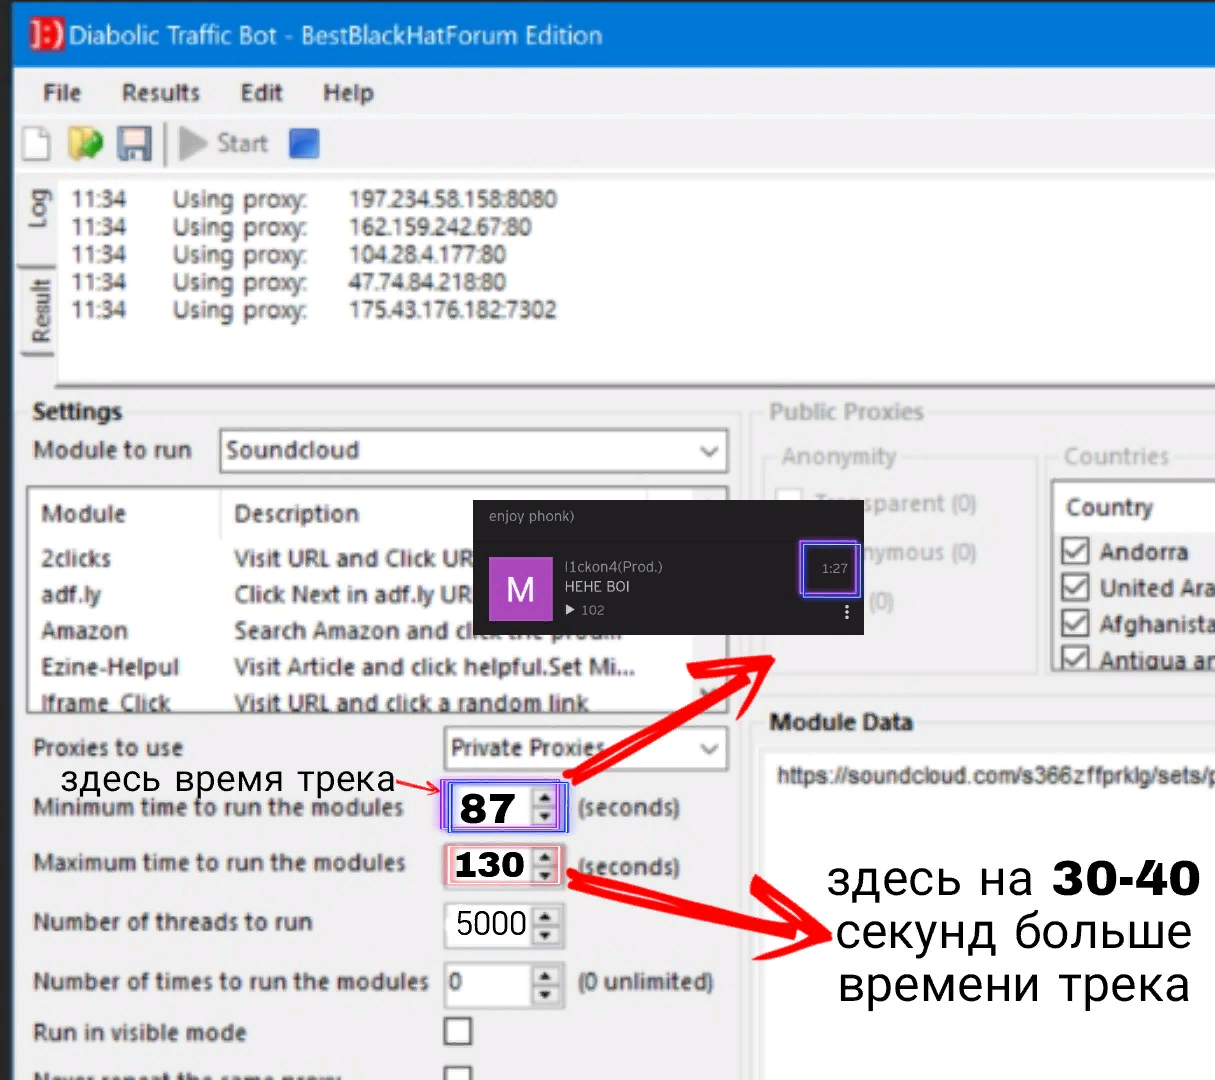The height and width of the screenshot is (1080, 1215).
Task: Click the log entry 175.43.176.182:7302
Action: [x=452, y=310]
